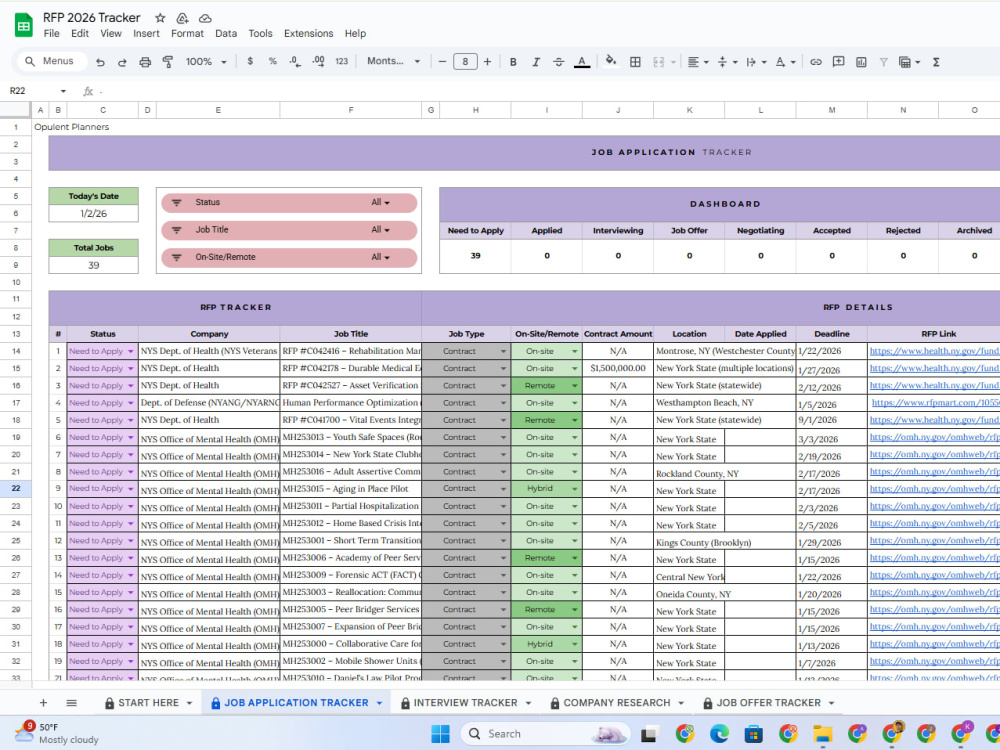Select the Paint format tool
This screenshot has height=750, width=1000.
coord(168,62)
